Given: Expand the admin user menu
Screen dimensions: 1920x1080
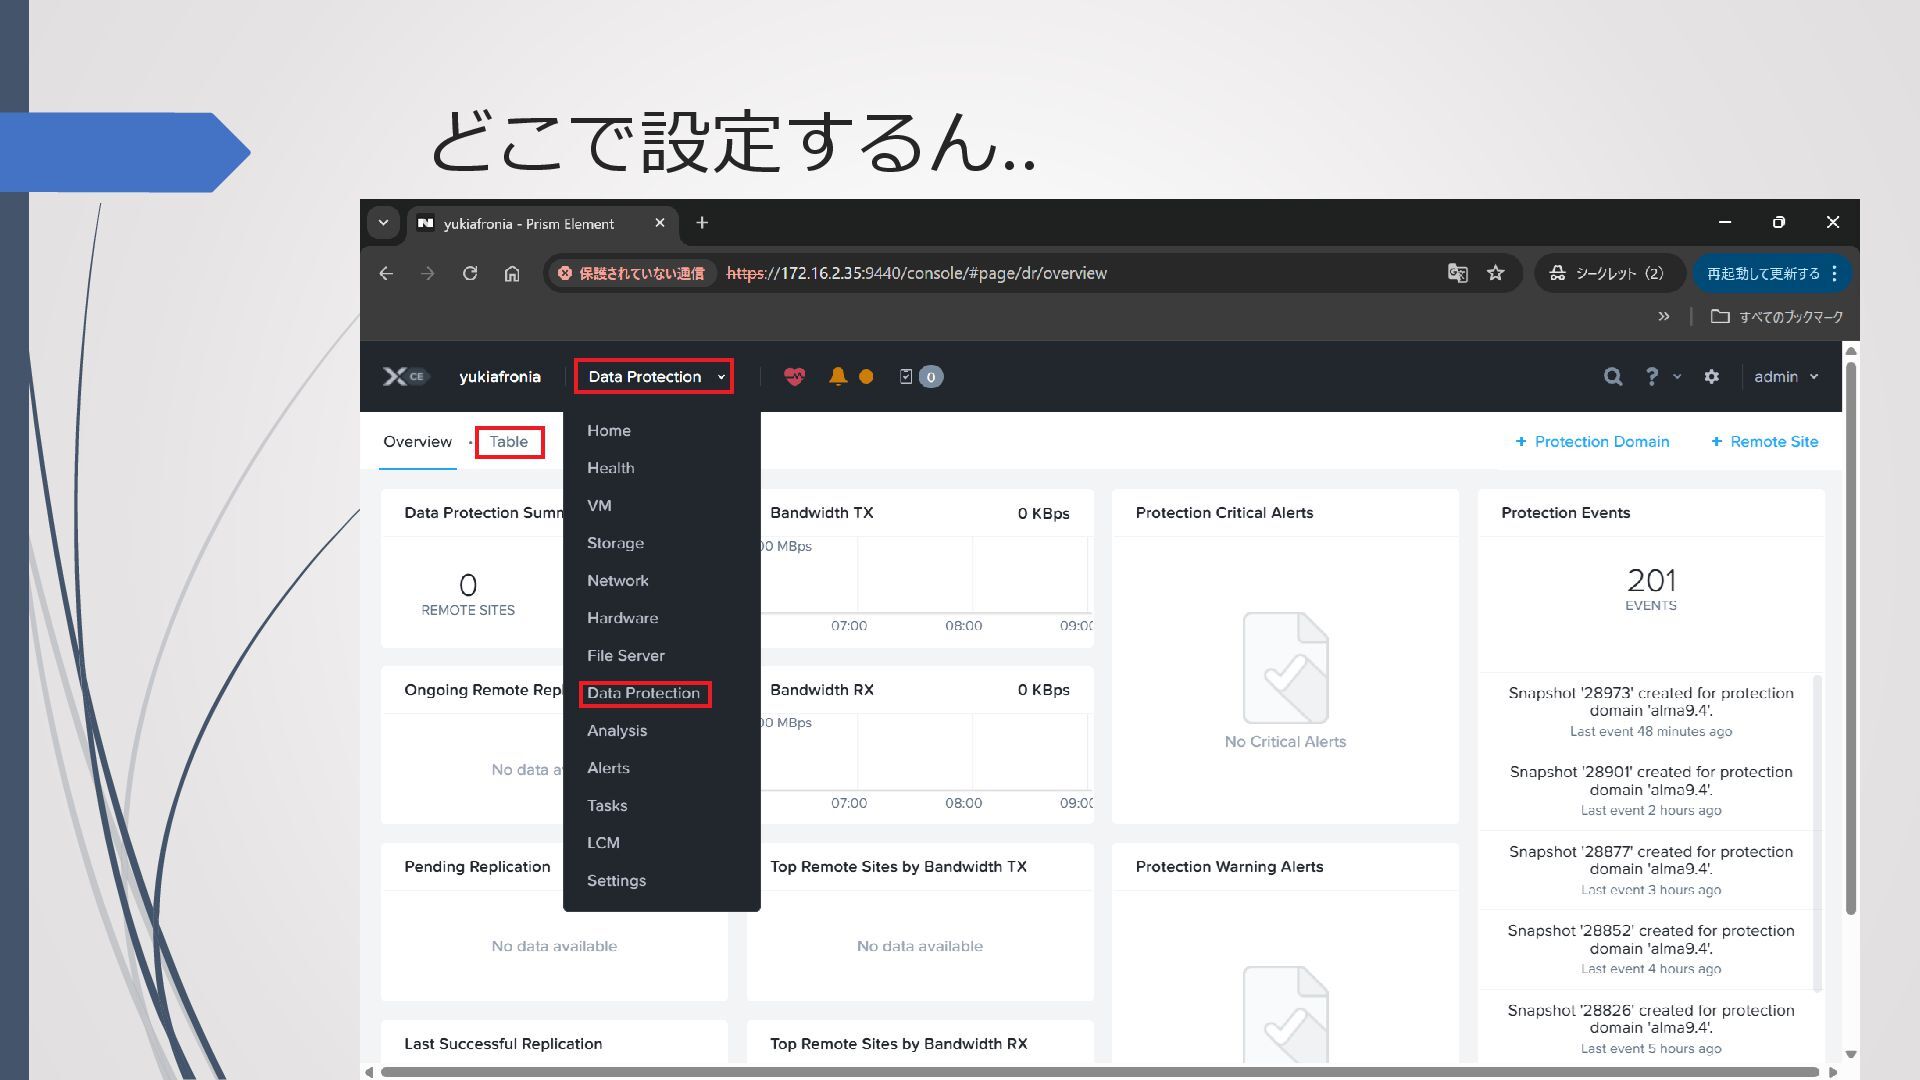Looking at the screenshot, I should pyautogui.click(x=1786, y=376).
